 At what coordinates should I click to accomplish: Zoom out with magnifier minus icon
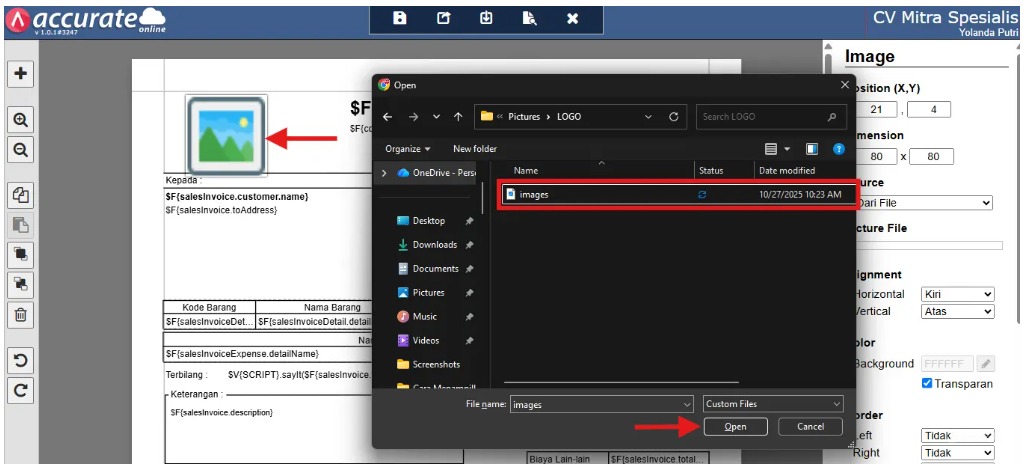tap(20, 150)
